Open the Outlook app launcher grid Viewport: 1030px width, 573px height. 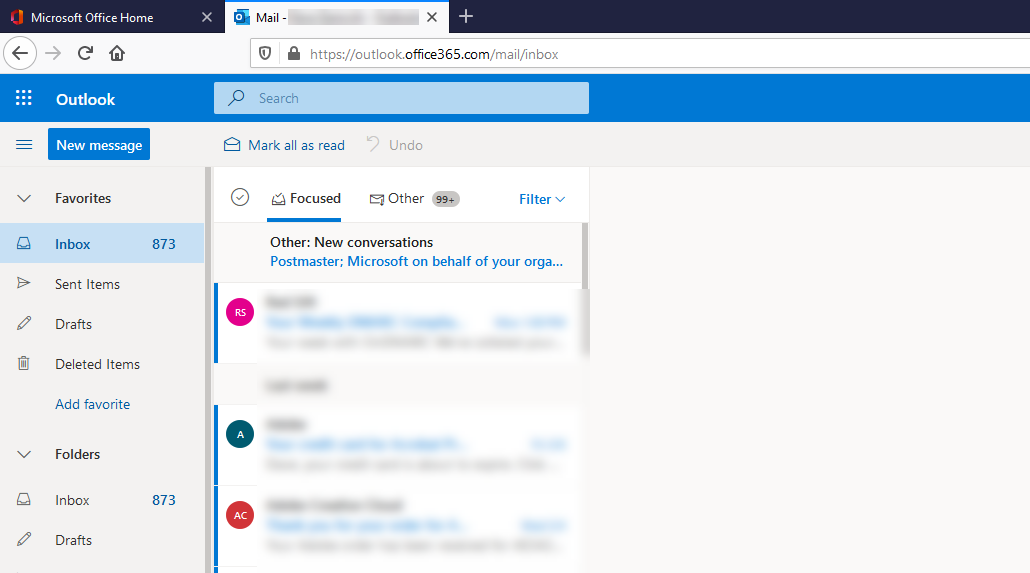coord(24,99)
